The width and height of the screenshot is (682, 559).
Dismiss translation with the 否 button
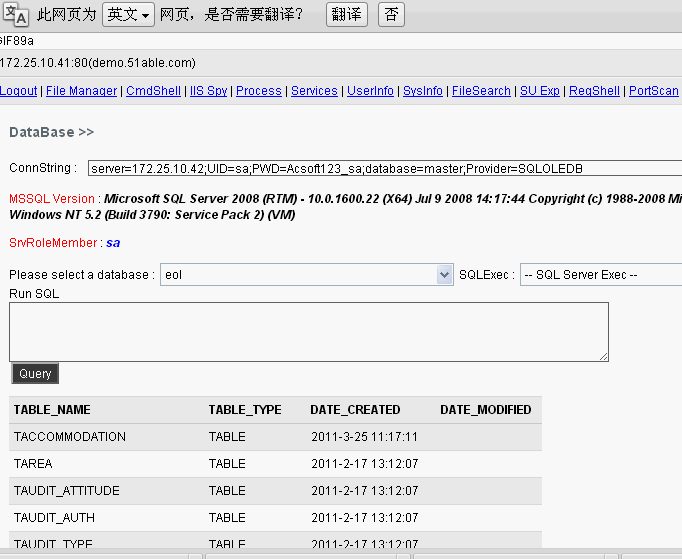pos(391,14)
